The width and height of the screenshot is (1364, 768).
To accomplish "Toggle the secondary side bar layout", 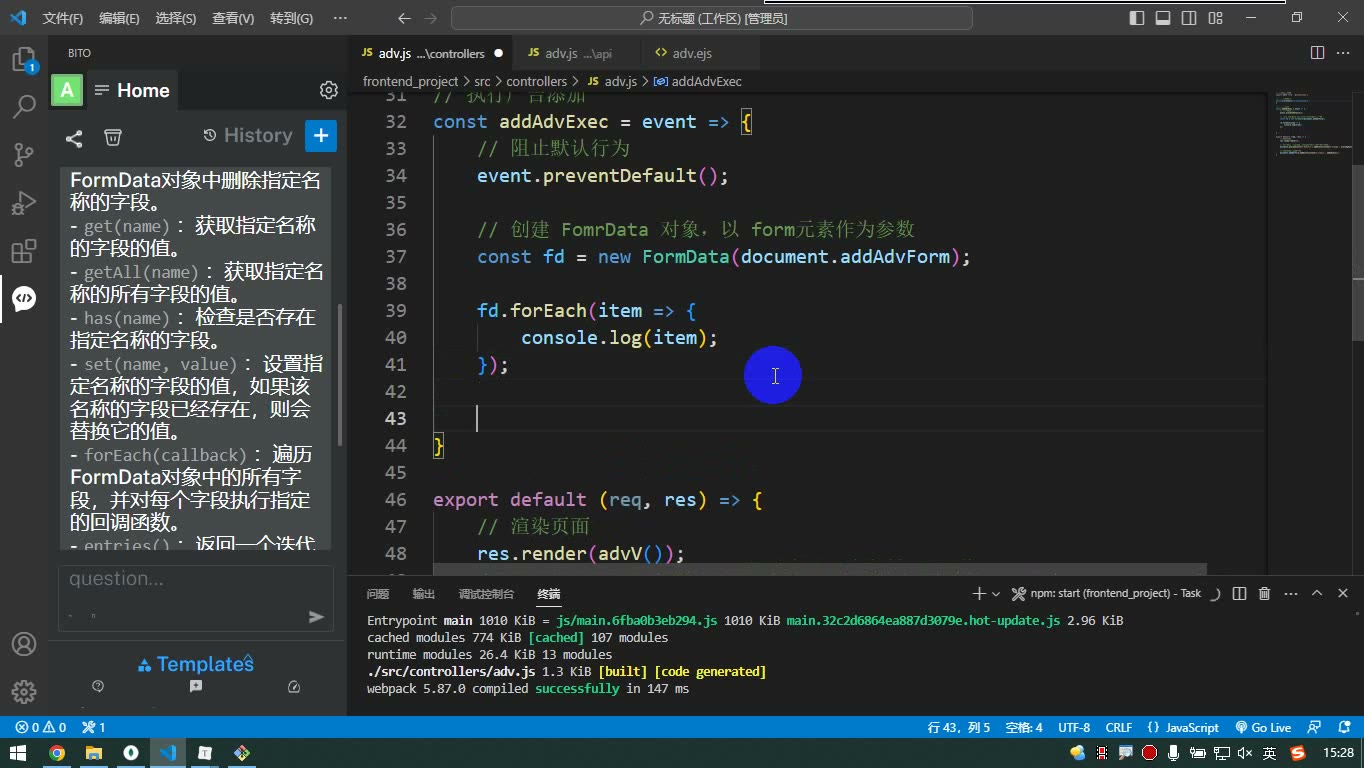I will click(x=1189, y=18).
